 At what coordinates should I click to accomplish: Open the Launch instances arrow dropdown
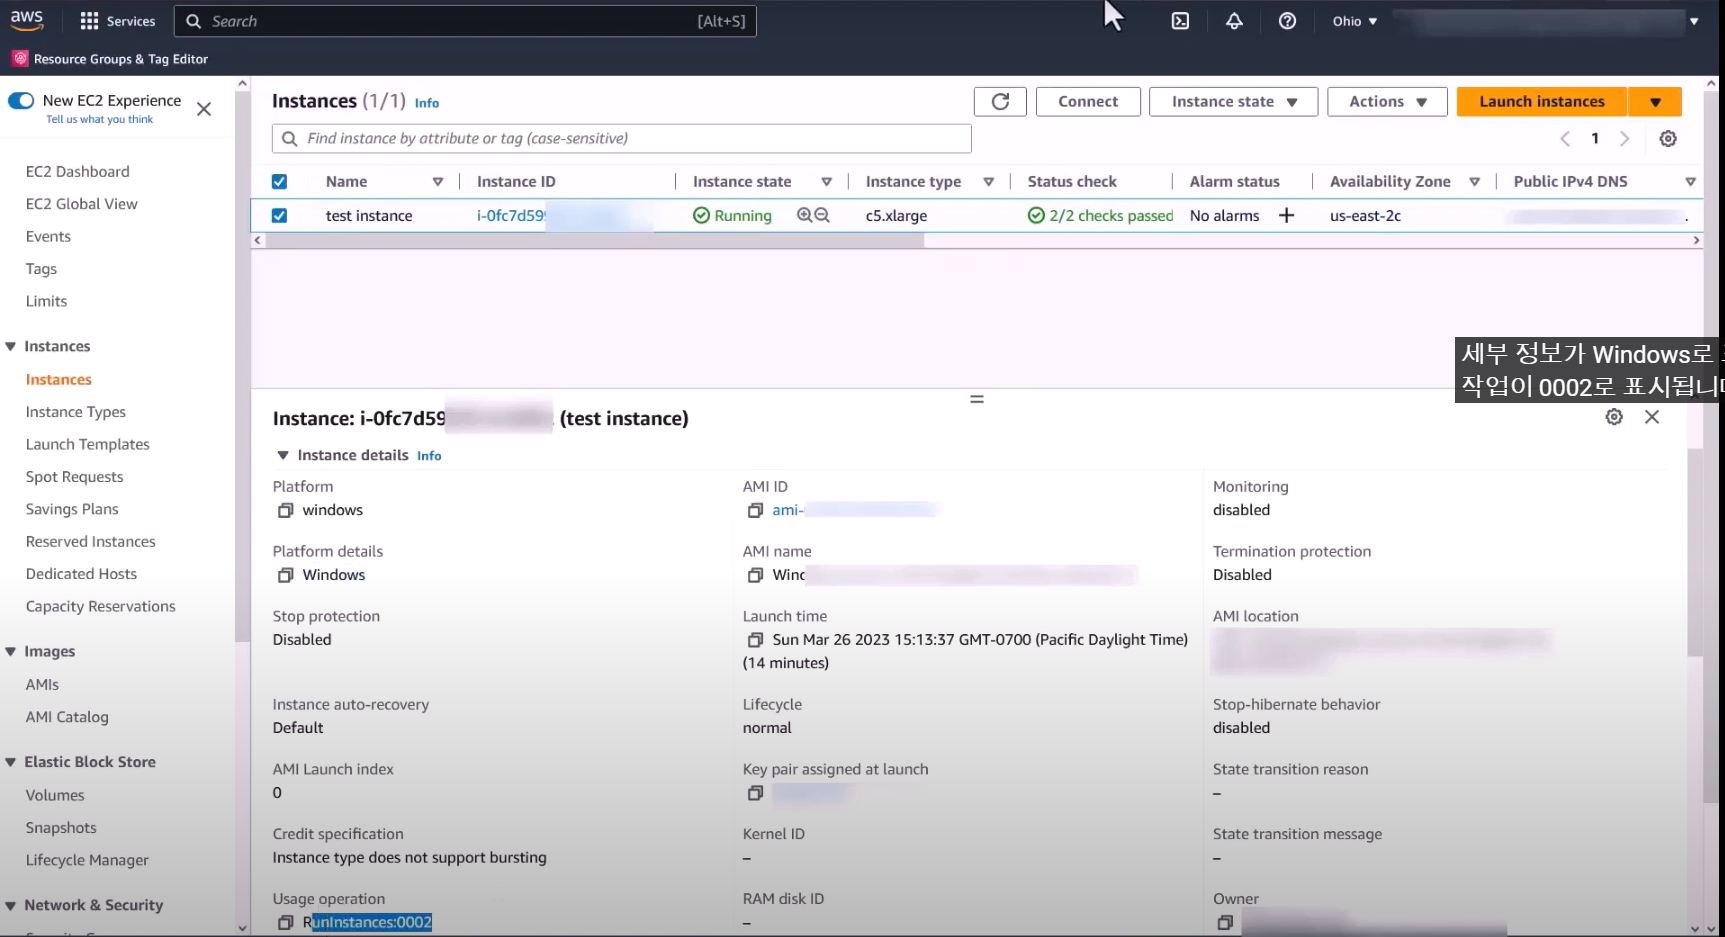click(x=1655, y=101)
